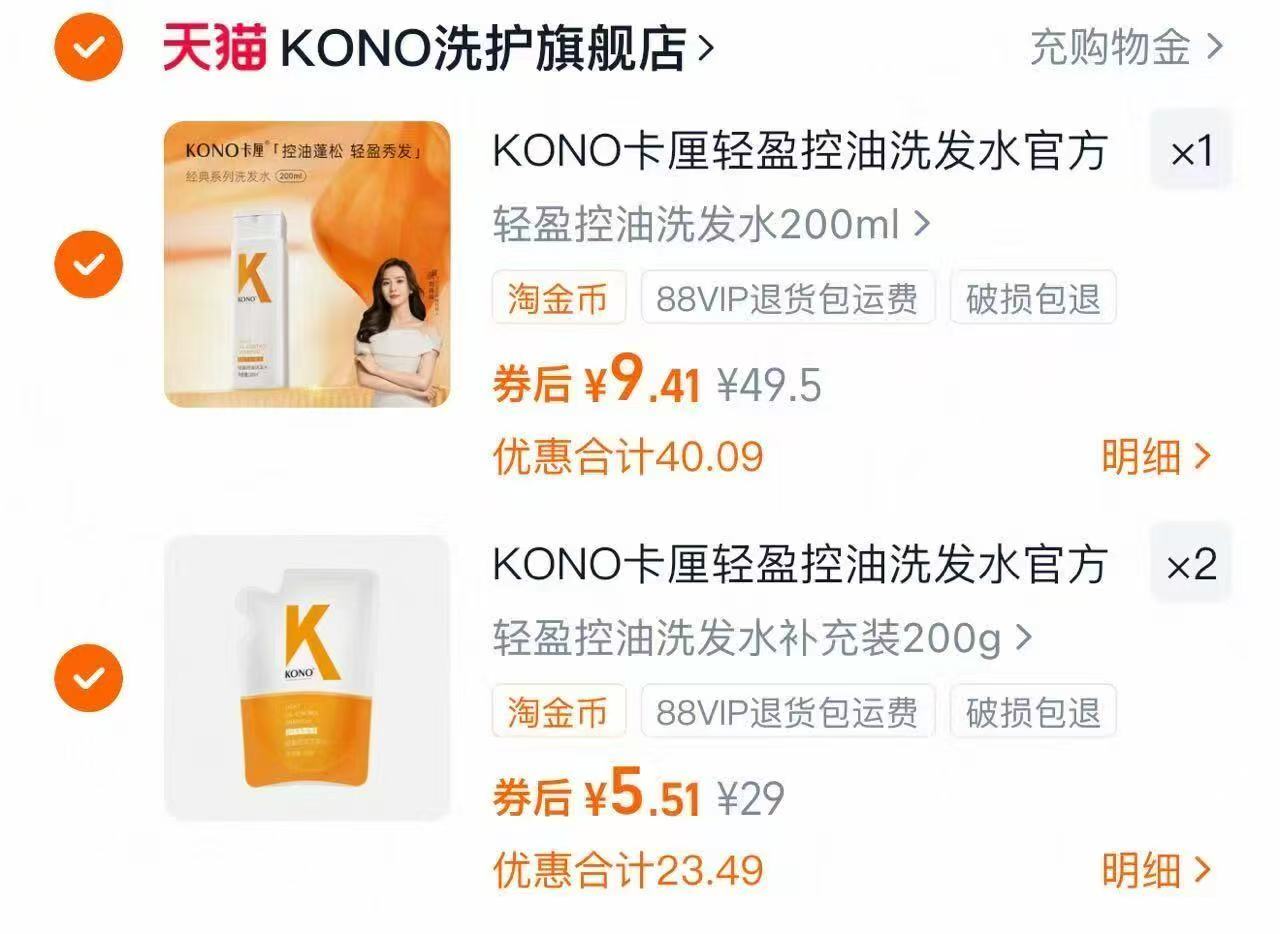Tap 破损包退 tag on refill product
The width and height of the screenshot is (1280, 934).
pyautogui.click(x=1032, y=711)
